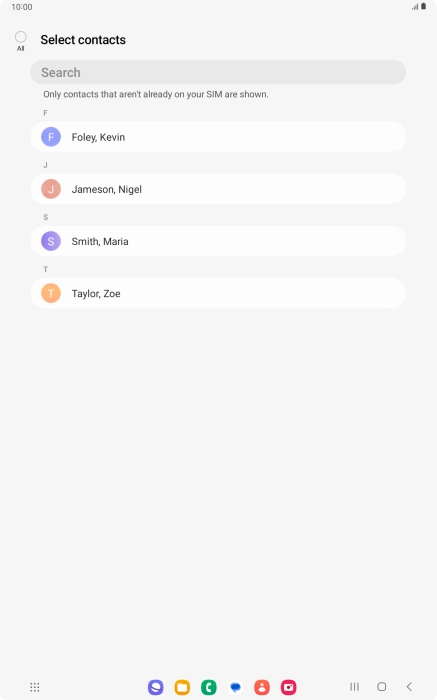The image size is (437, 700).
Task: Go back using navigation arrow
Action: pyautogui.click(x=409, y=687)
